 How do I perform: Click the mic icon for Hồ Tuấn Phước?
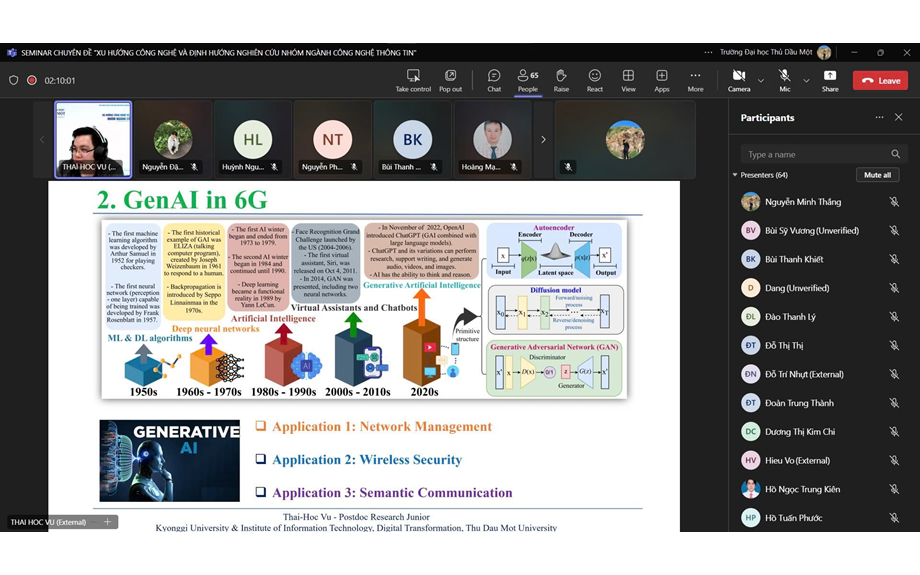[x=894, y=518]
